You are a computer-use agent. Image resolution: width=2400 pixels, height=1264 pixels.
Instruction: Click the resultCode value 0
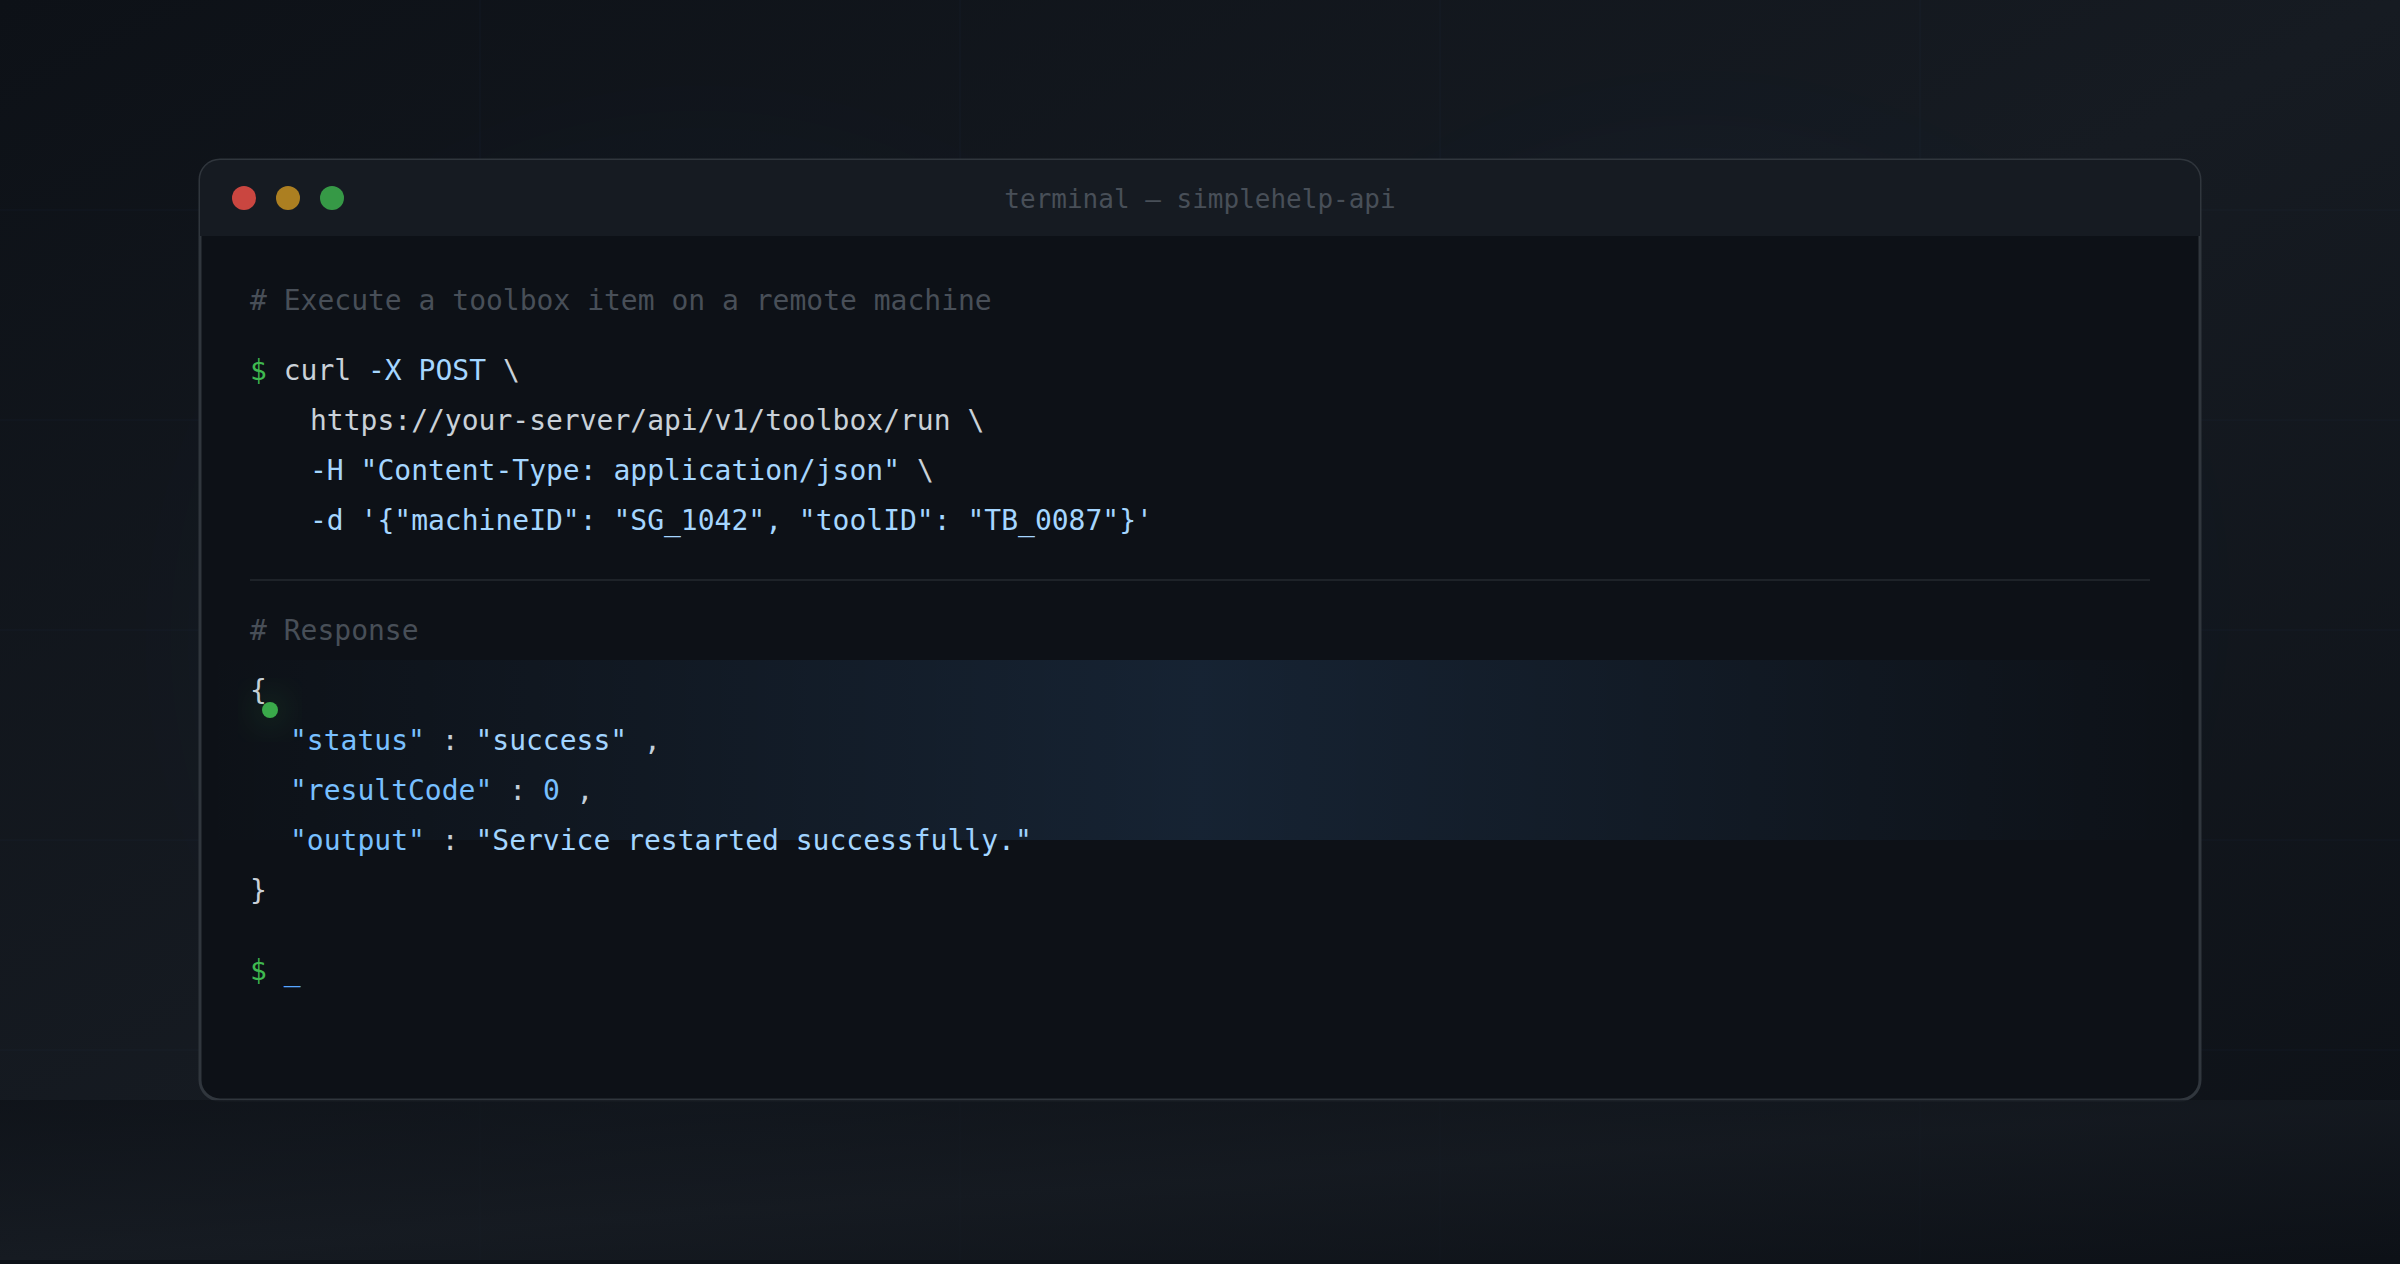(551, 790)
